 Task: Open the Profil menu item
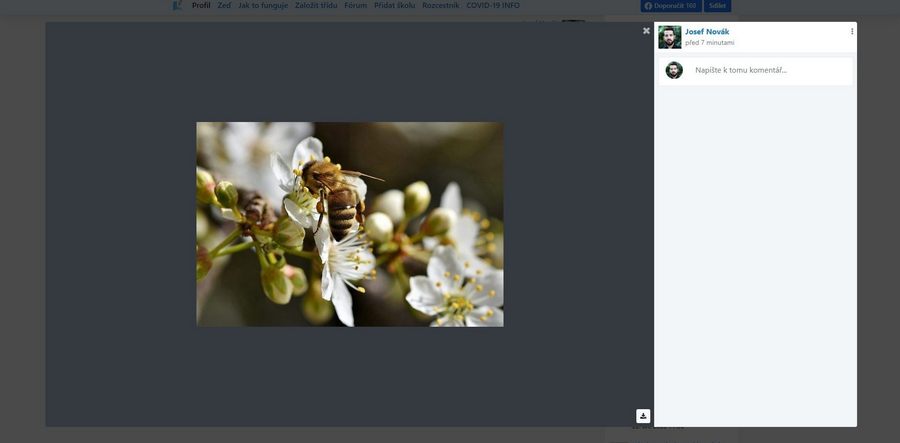[x=201, y=6]
